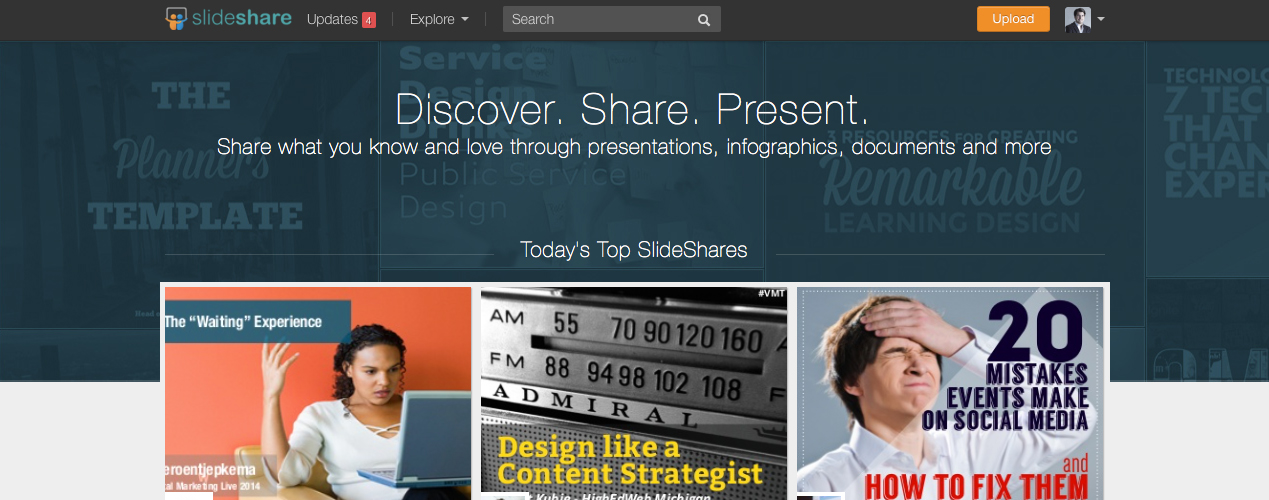Expand the Explore dropdown menu

(439, 19)
